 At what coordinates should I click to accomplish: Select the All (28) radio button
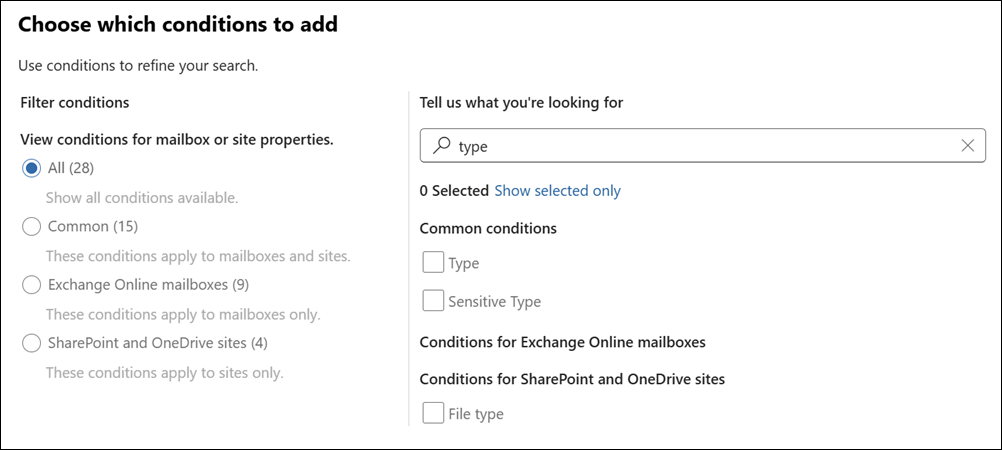pyautogui.click(x=31, y=168)
